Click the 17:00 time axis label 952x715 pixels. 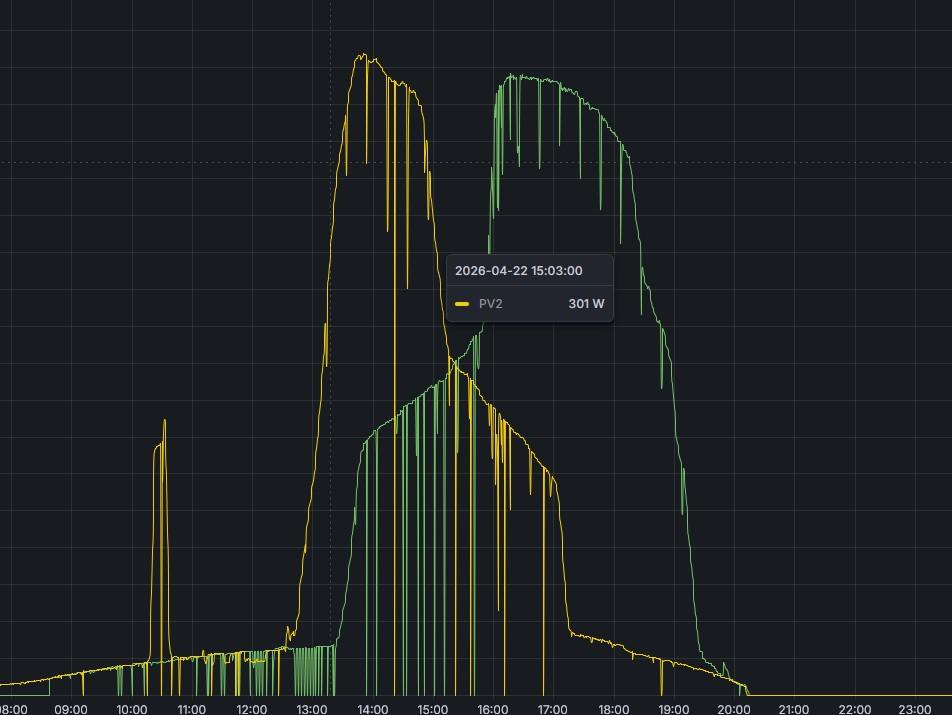[x=553, y=709]
